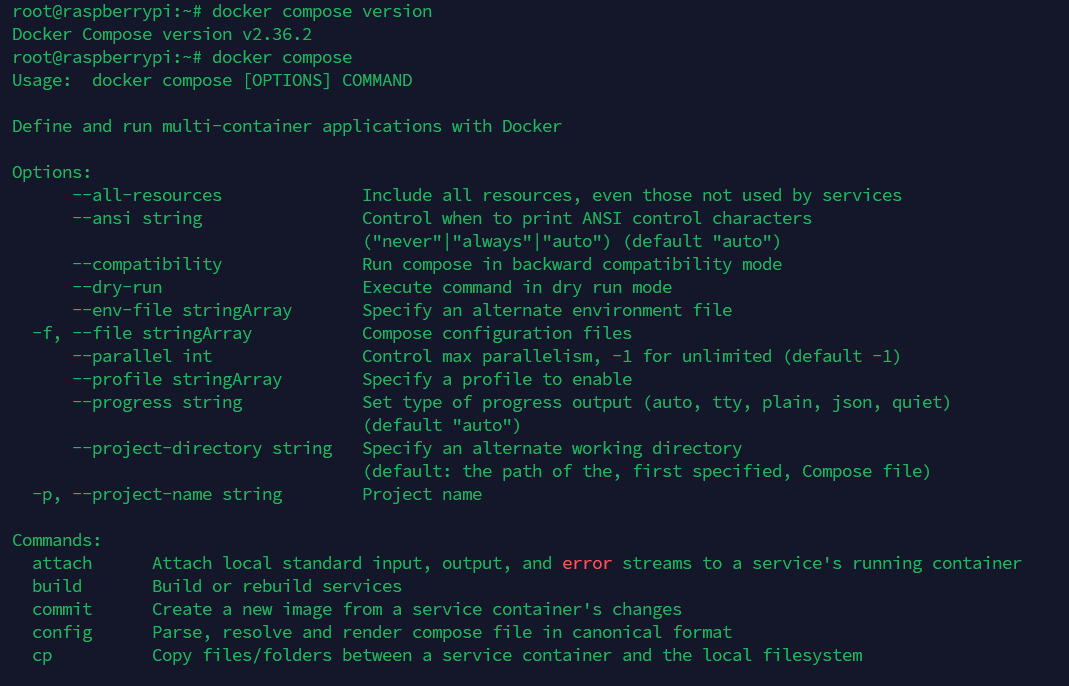Click the "--dry-run" option text

click(117, 287)
